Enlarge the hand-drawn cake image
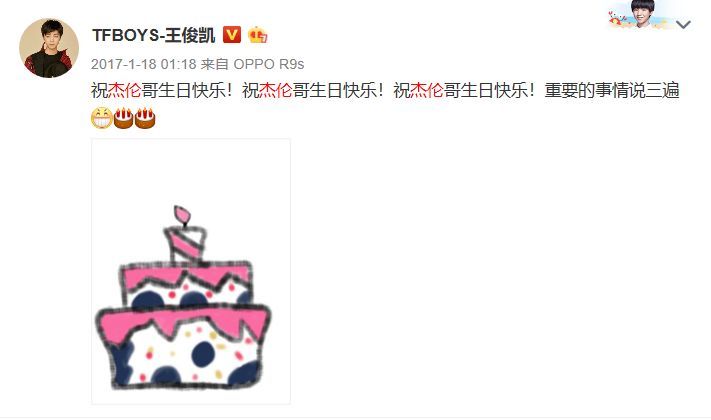The width and height of the screenshot is (711, 420). click(x=191, y=271)
